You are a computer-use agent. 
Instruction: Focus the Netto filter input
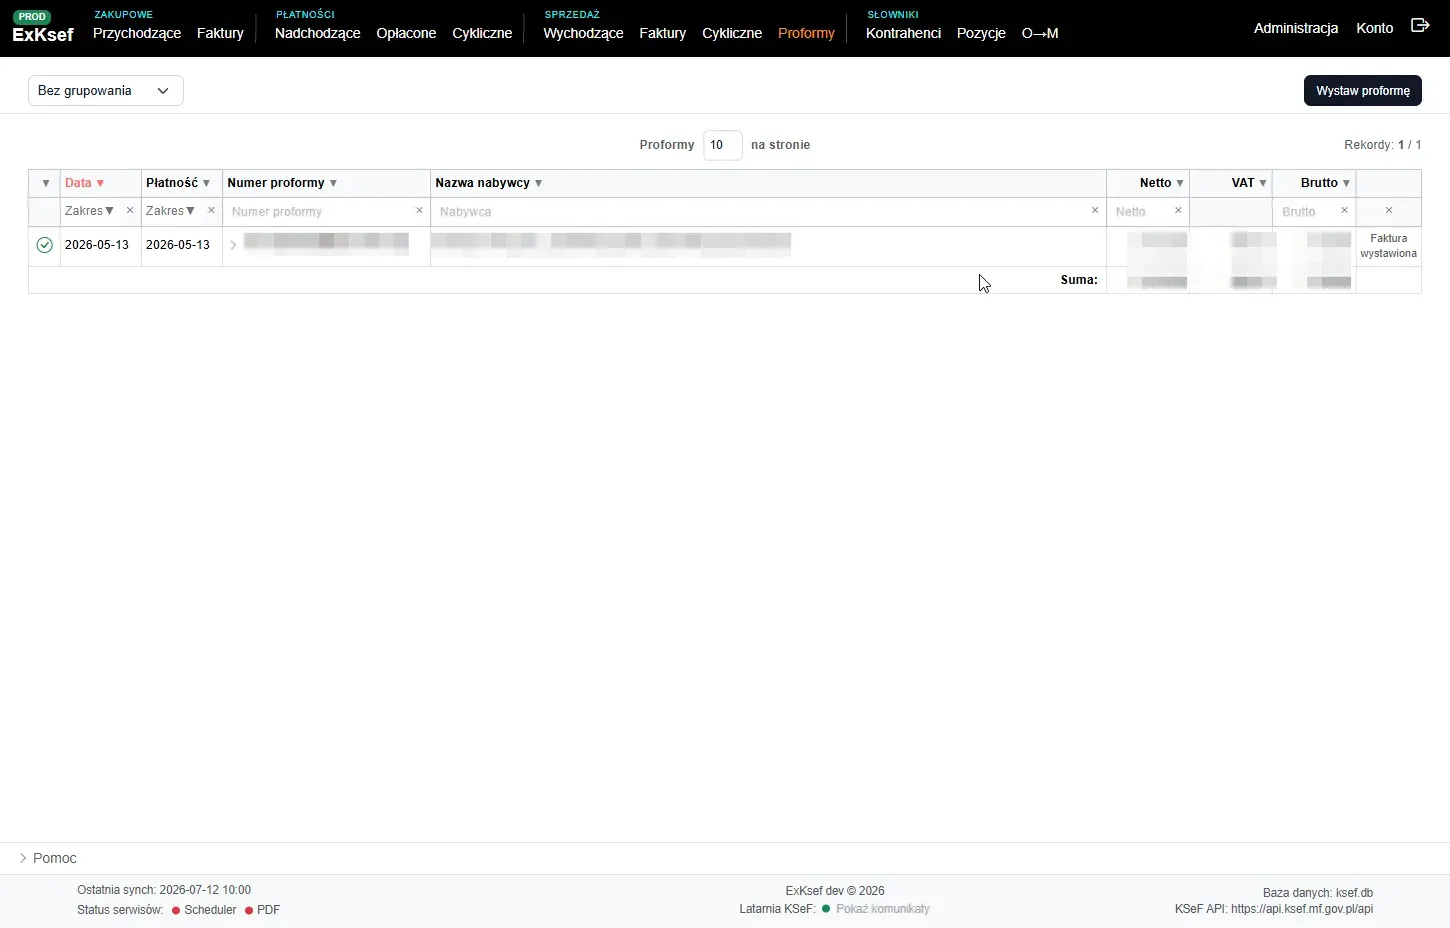[x=1140, y=211]
